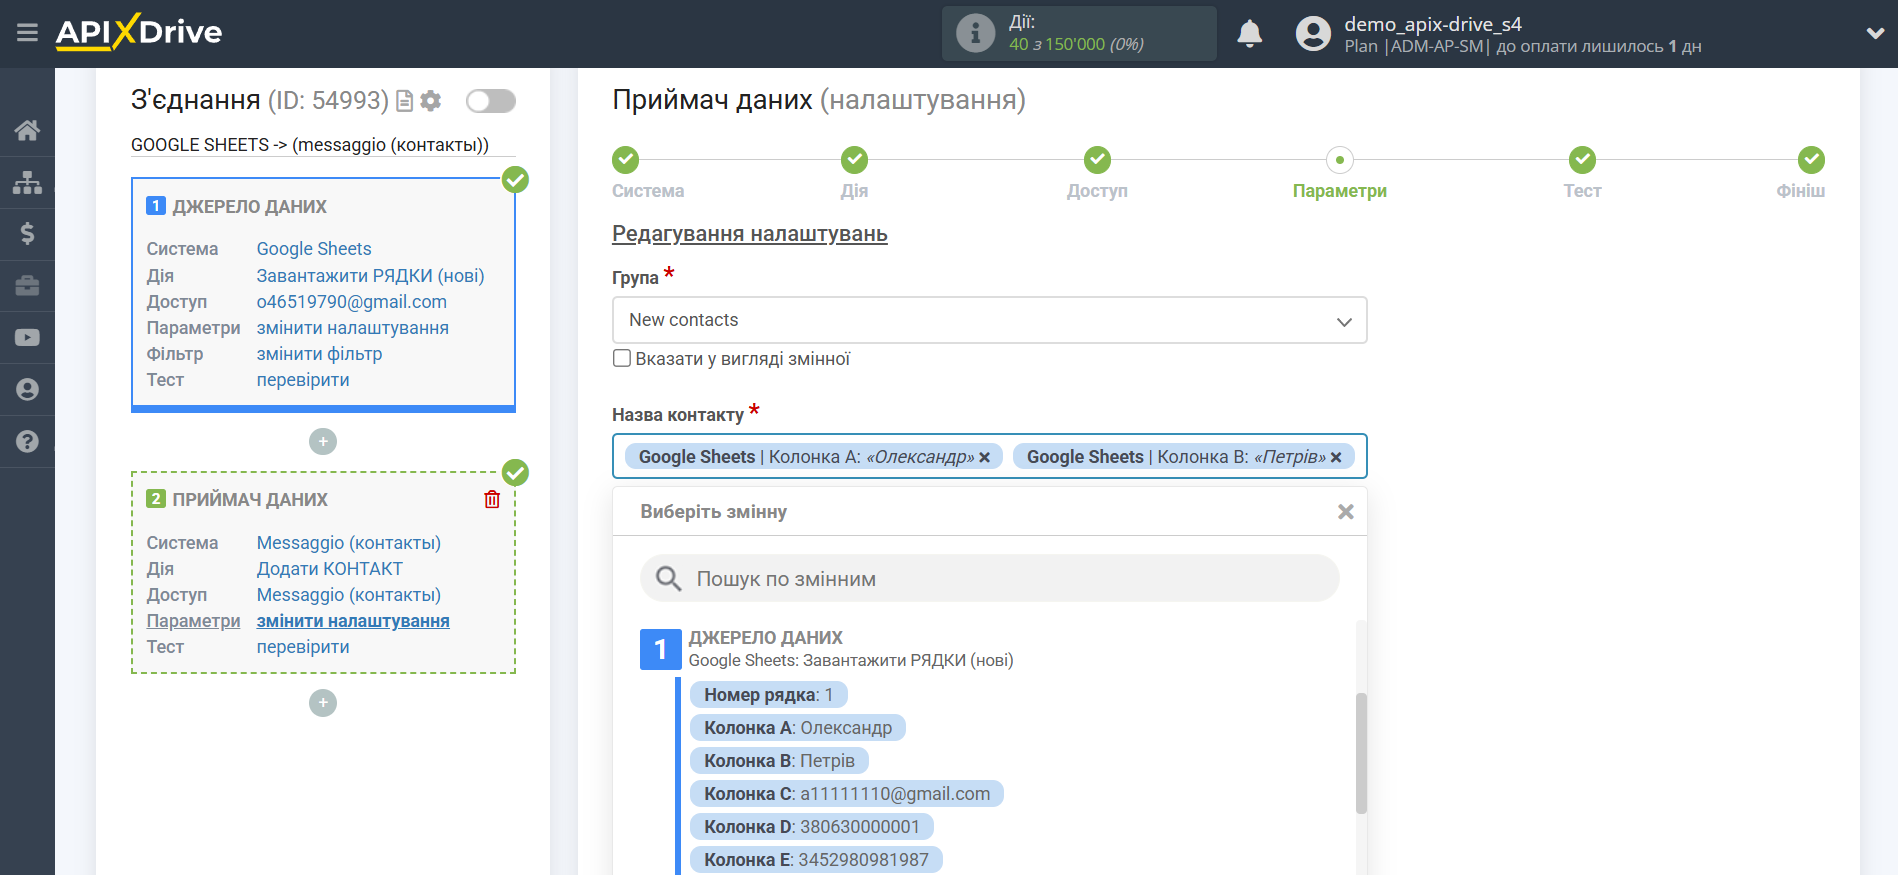Open the connection settings gear icon
This screenshot has width=1898, height=875.
[x=431, y=101]
